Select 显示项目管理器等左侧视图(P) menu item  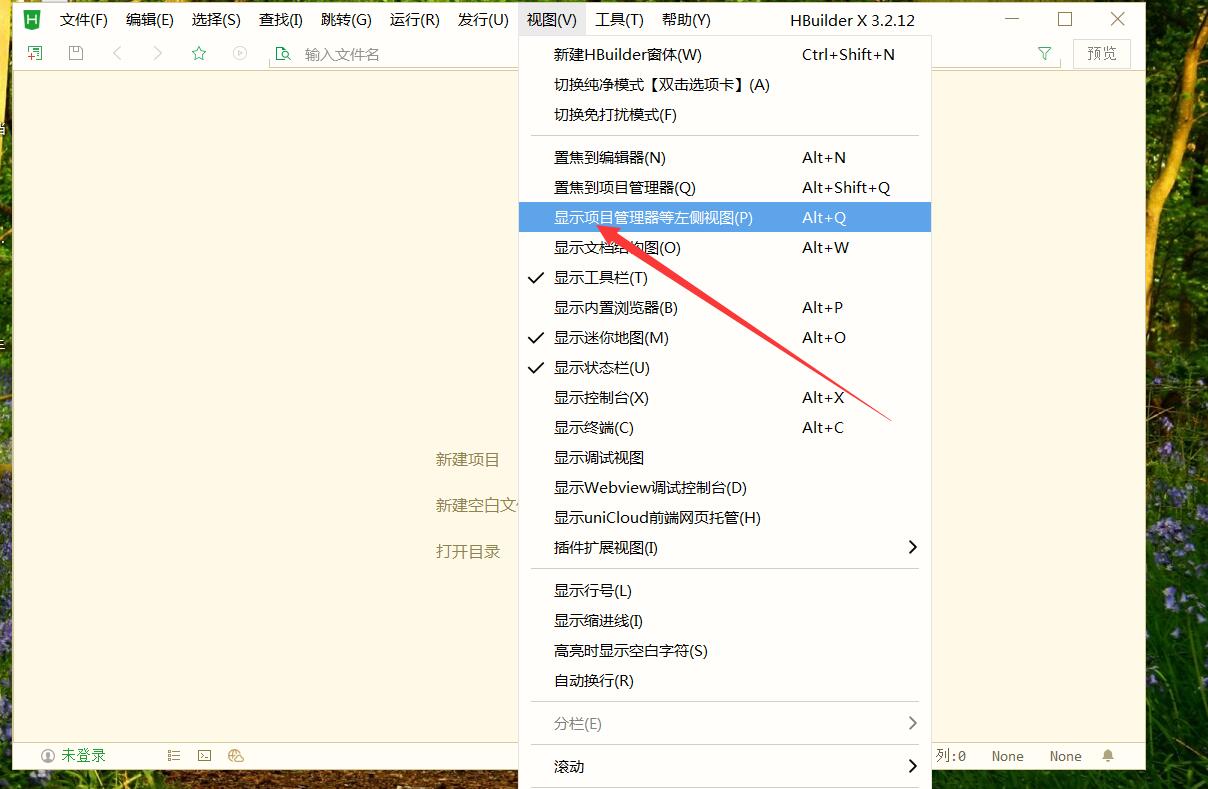[x=653, y=217]
